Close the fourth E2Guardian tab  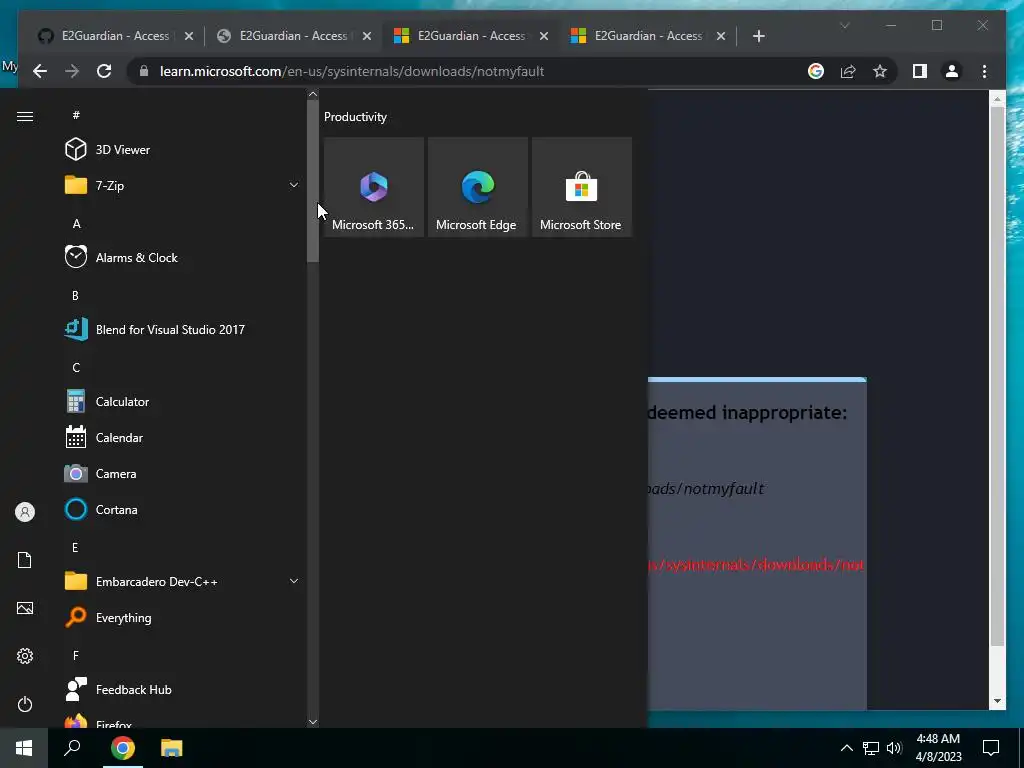[x=721, y=36]
